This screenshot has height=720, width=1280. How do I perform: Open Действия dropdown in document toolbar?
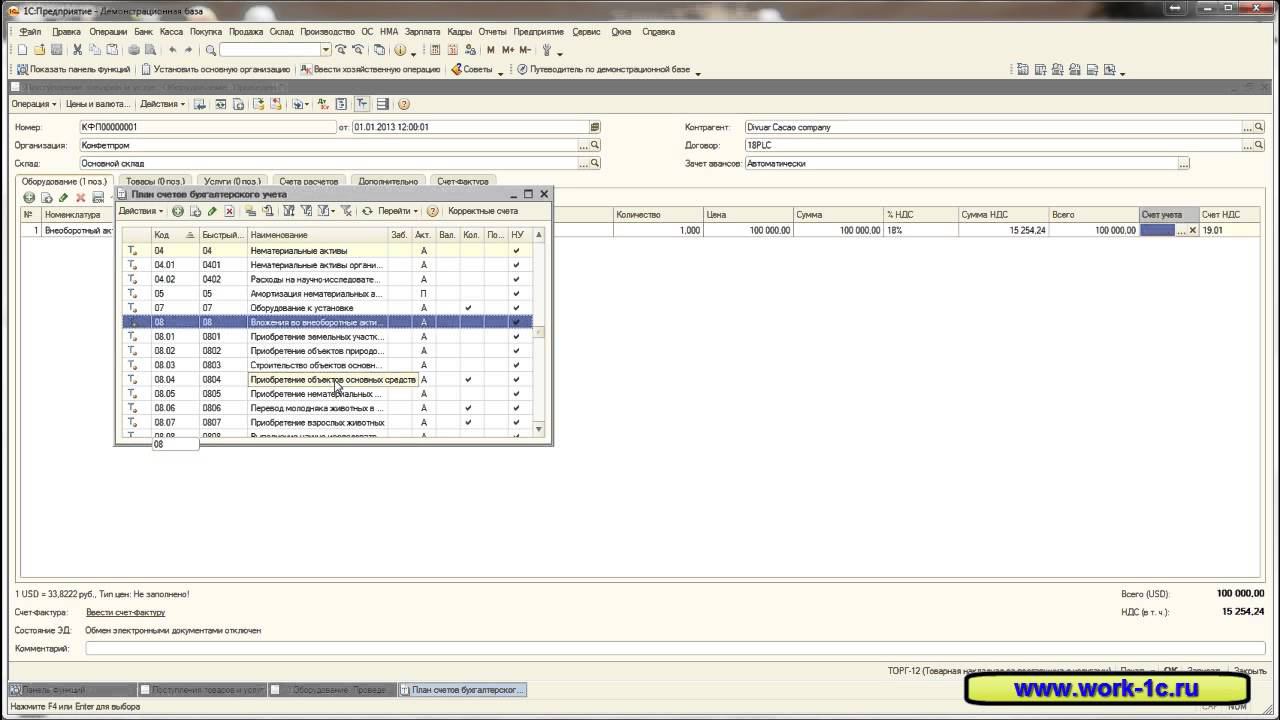point(161,104)
